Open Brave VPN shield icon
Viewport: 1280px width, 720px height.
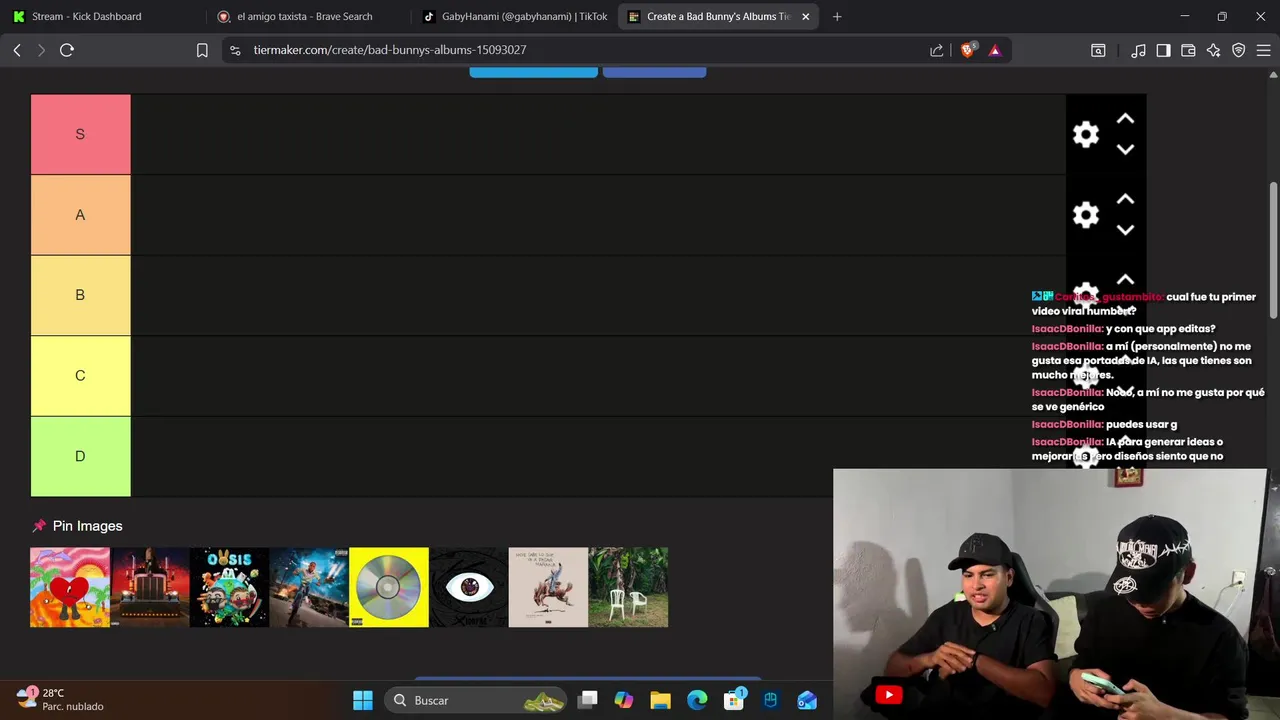coord(1238,50)
